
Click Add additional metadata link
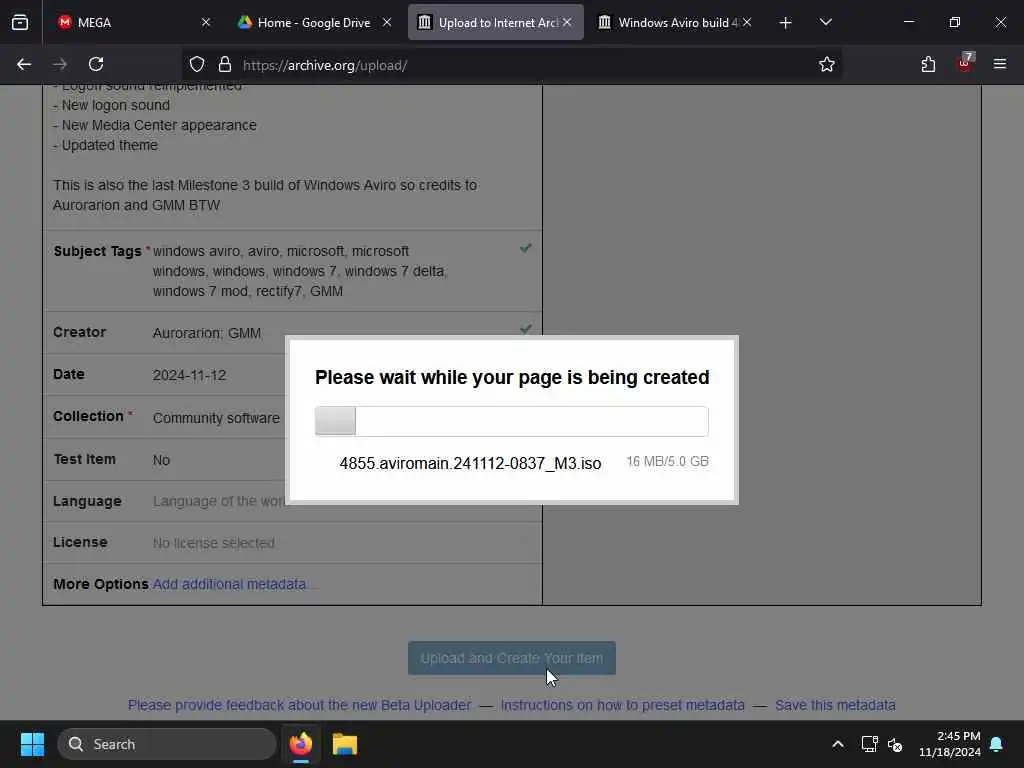229,584
